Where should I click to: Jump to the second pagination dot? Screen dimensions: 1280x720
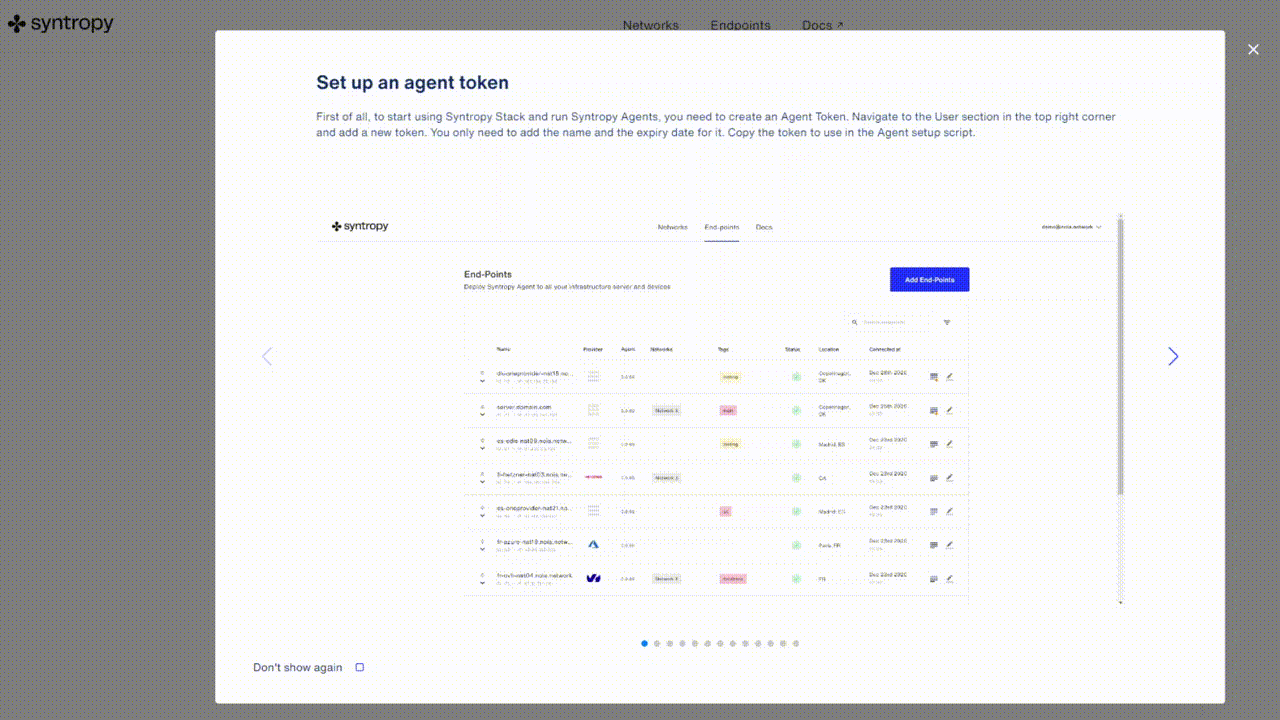click(657, 644)
